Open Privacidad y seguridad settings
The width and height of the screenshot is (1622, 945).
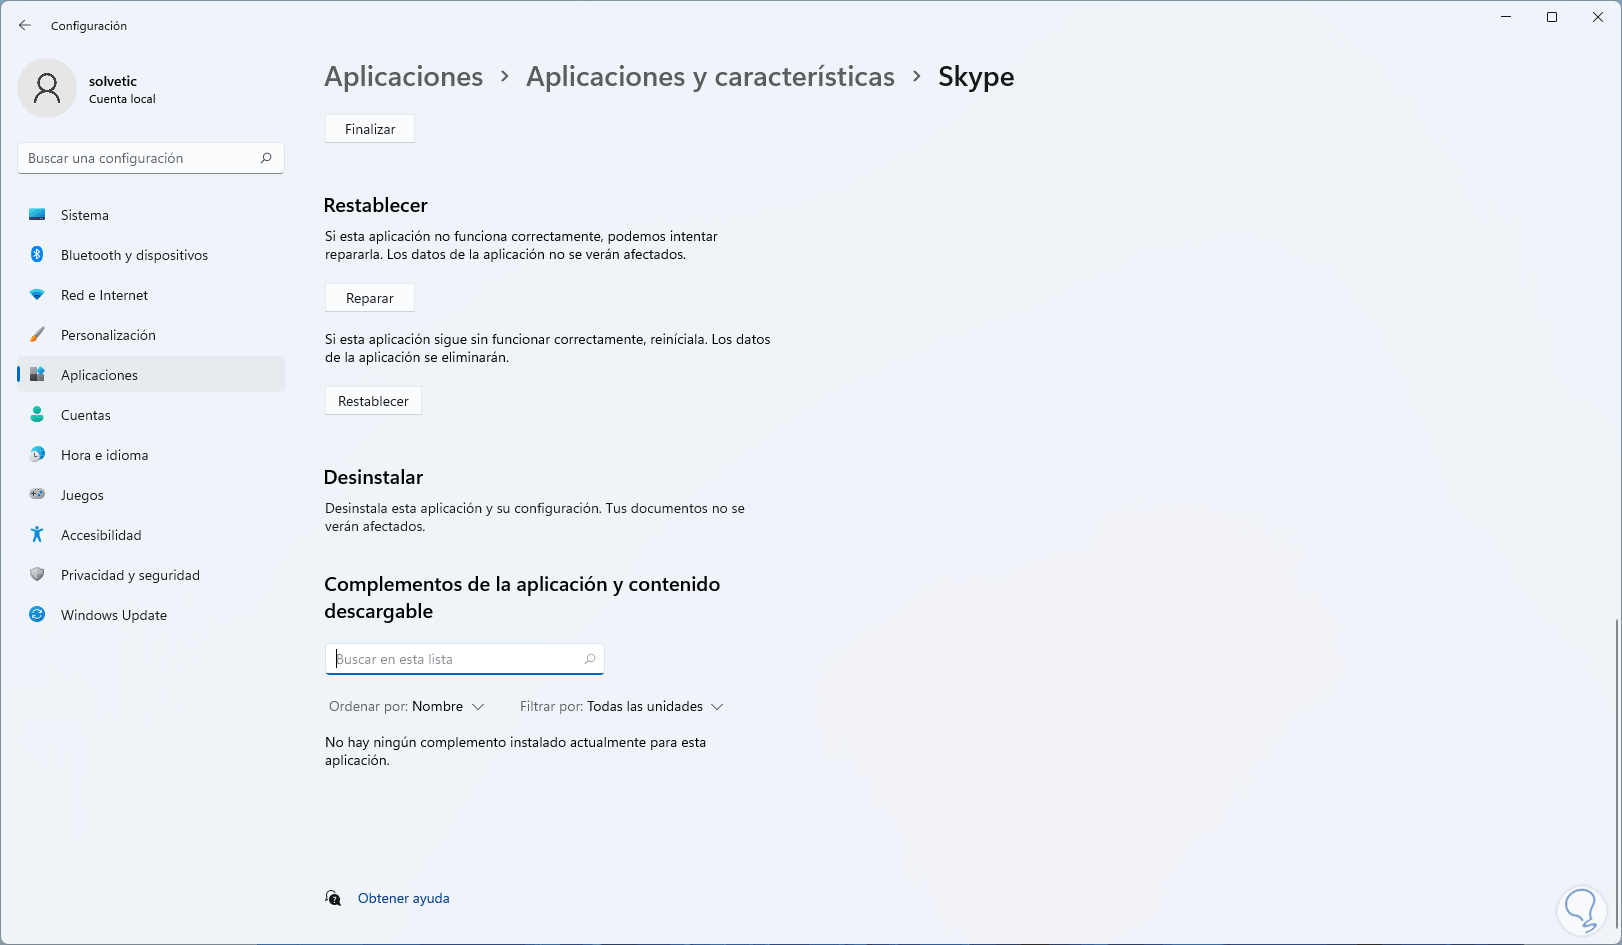coord(151,575)
